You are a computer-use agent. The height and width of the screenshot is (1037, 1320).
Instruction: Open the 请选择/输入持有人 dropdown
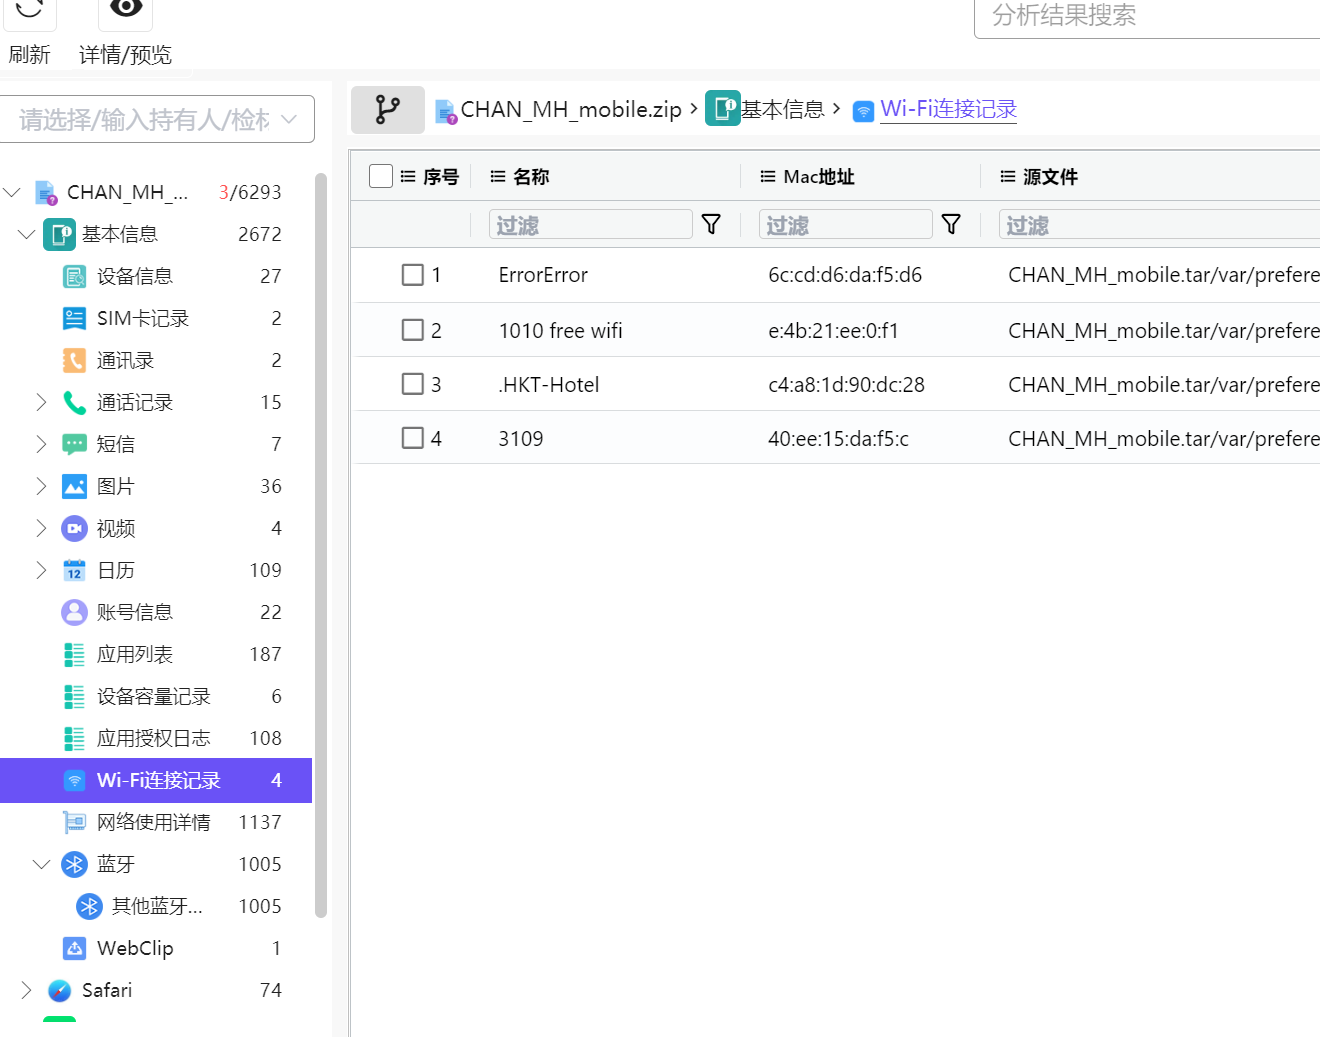pyautogui.click(x=157, y=120)
